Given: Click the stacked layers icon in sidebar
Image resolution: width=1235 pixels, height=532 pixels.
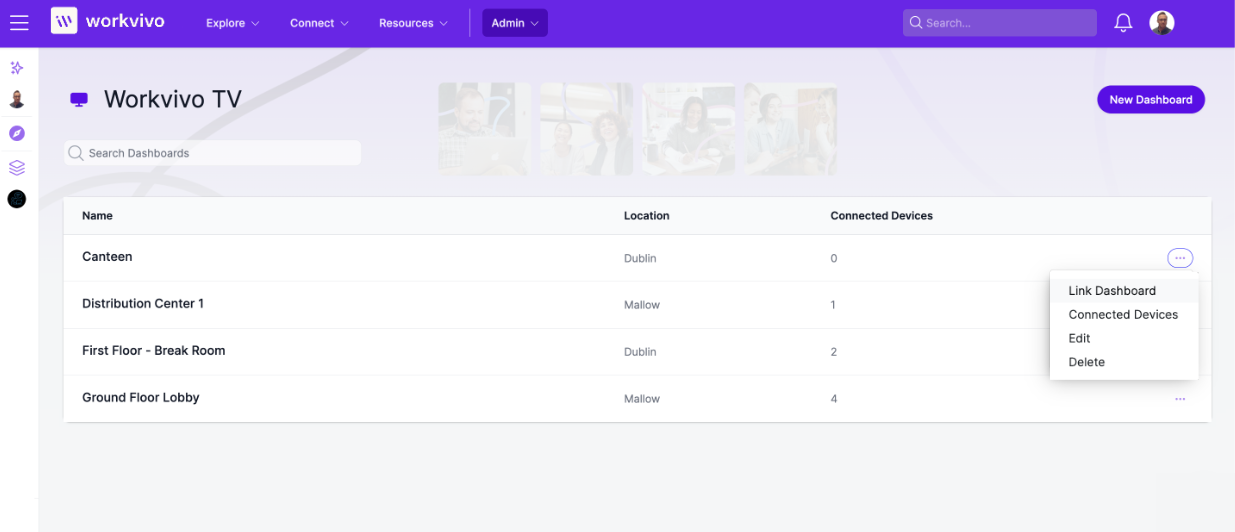Looking at the screenshot, I should (17, 167).
